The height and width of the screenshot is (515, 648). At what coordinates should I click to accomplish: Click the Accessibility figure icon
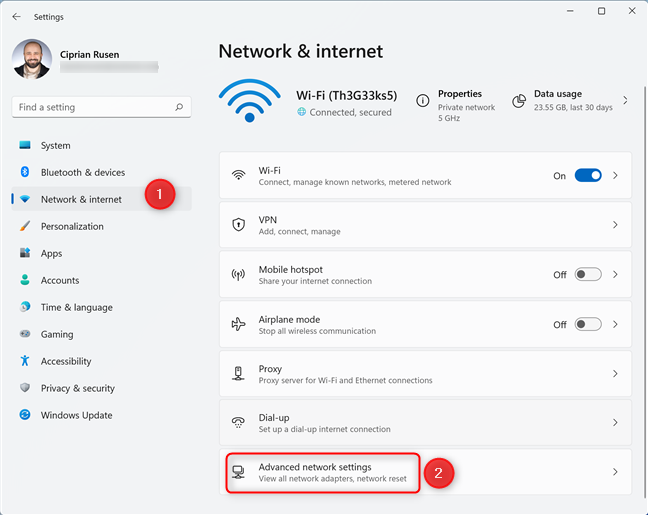click(x=25, y=360)
